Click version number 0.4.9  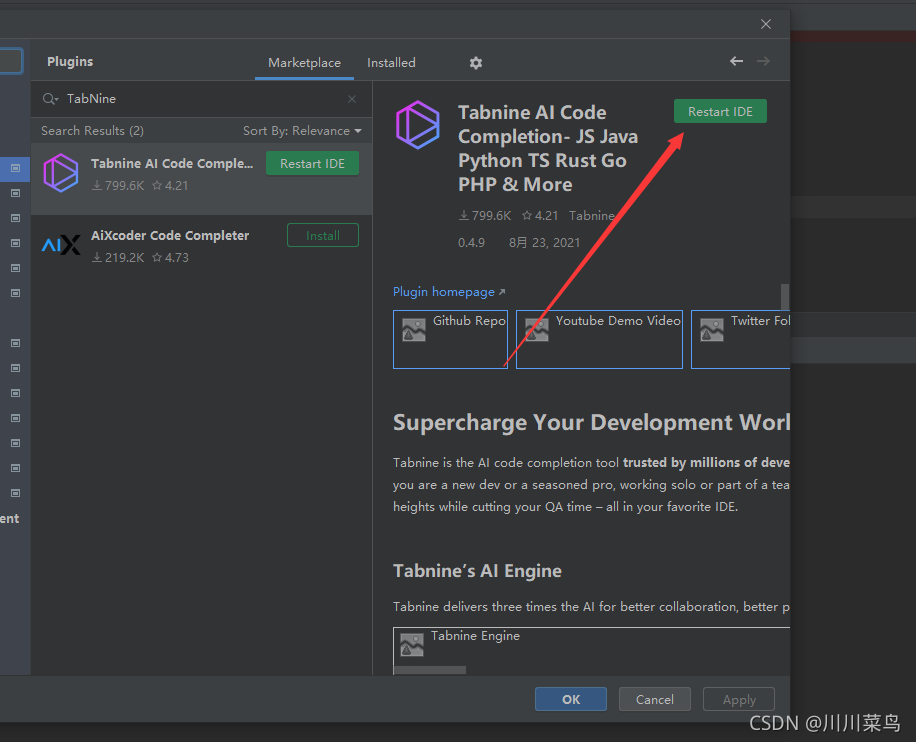[471, 242]
